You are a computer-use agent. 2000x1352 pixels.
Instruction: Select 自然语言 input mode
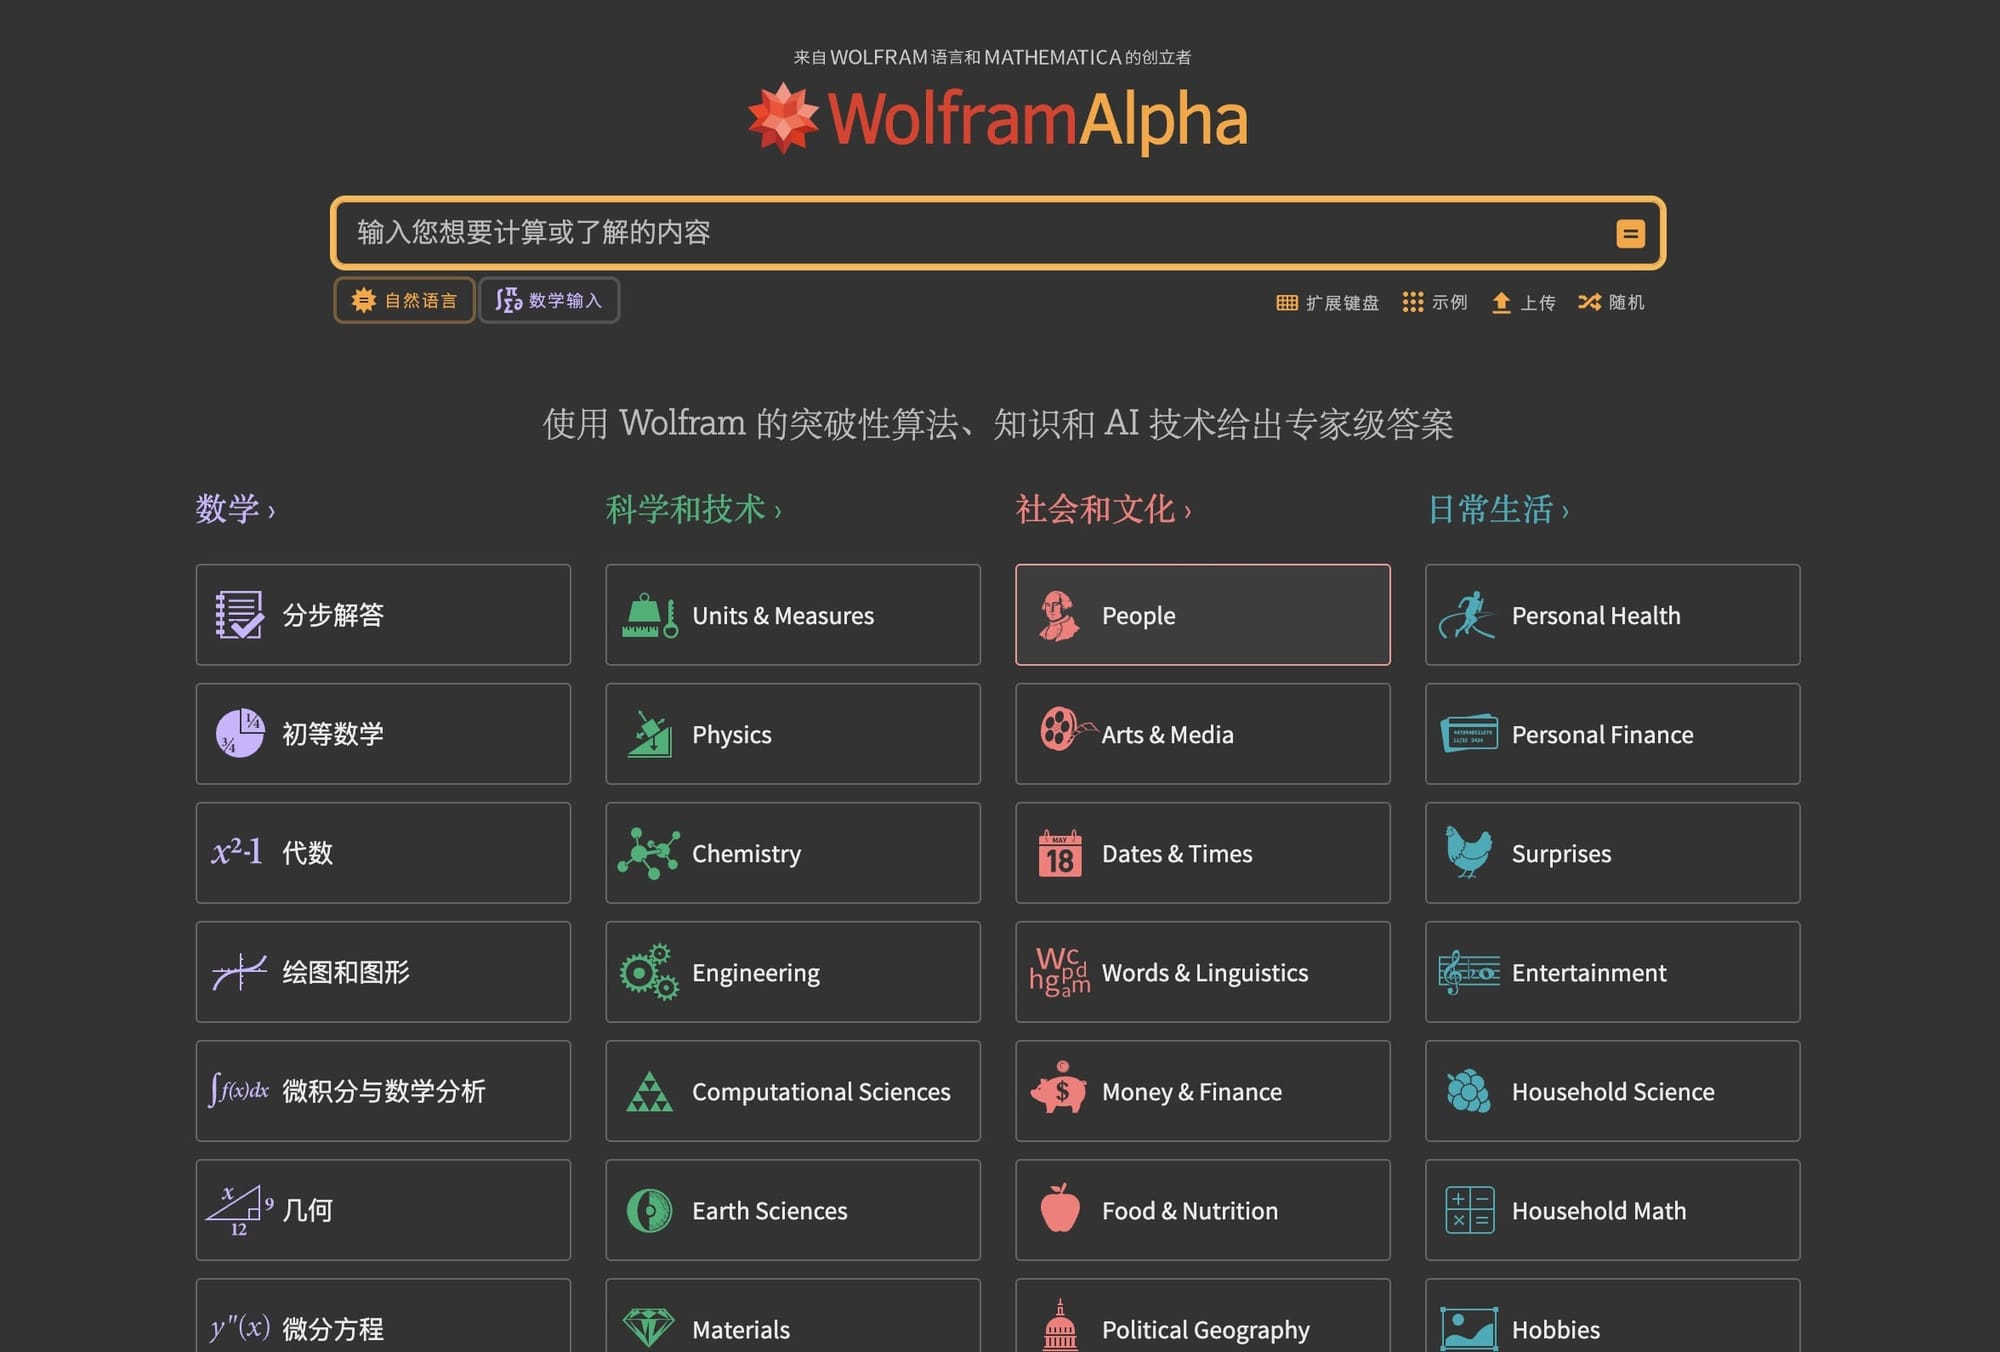(x=404, y=300)
